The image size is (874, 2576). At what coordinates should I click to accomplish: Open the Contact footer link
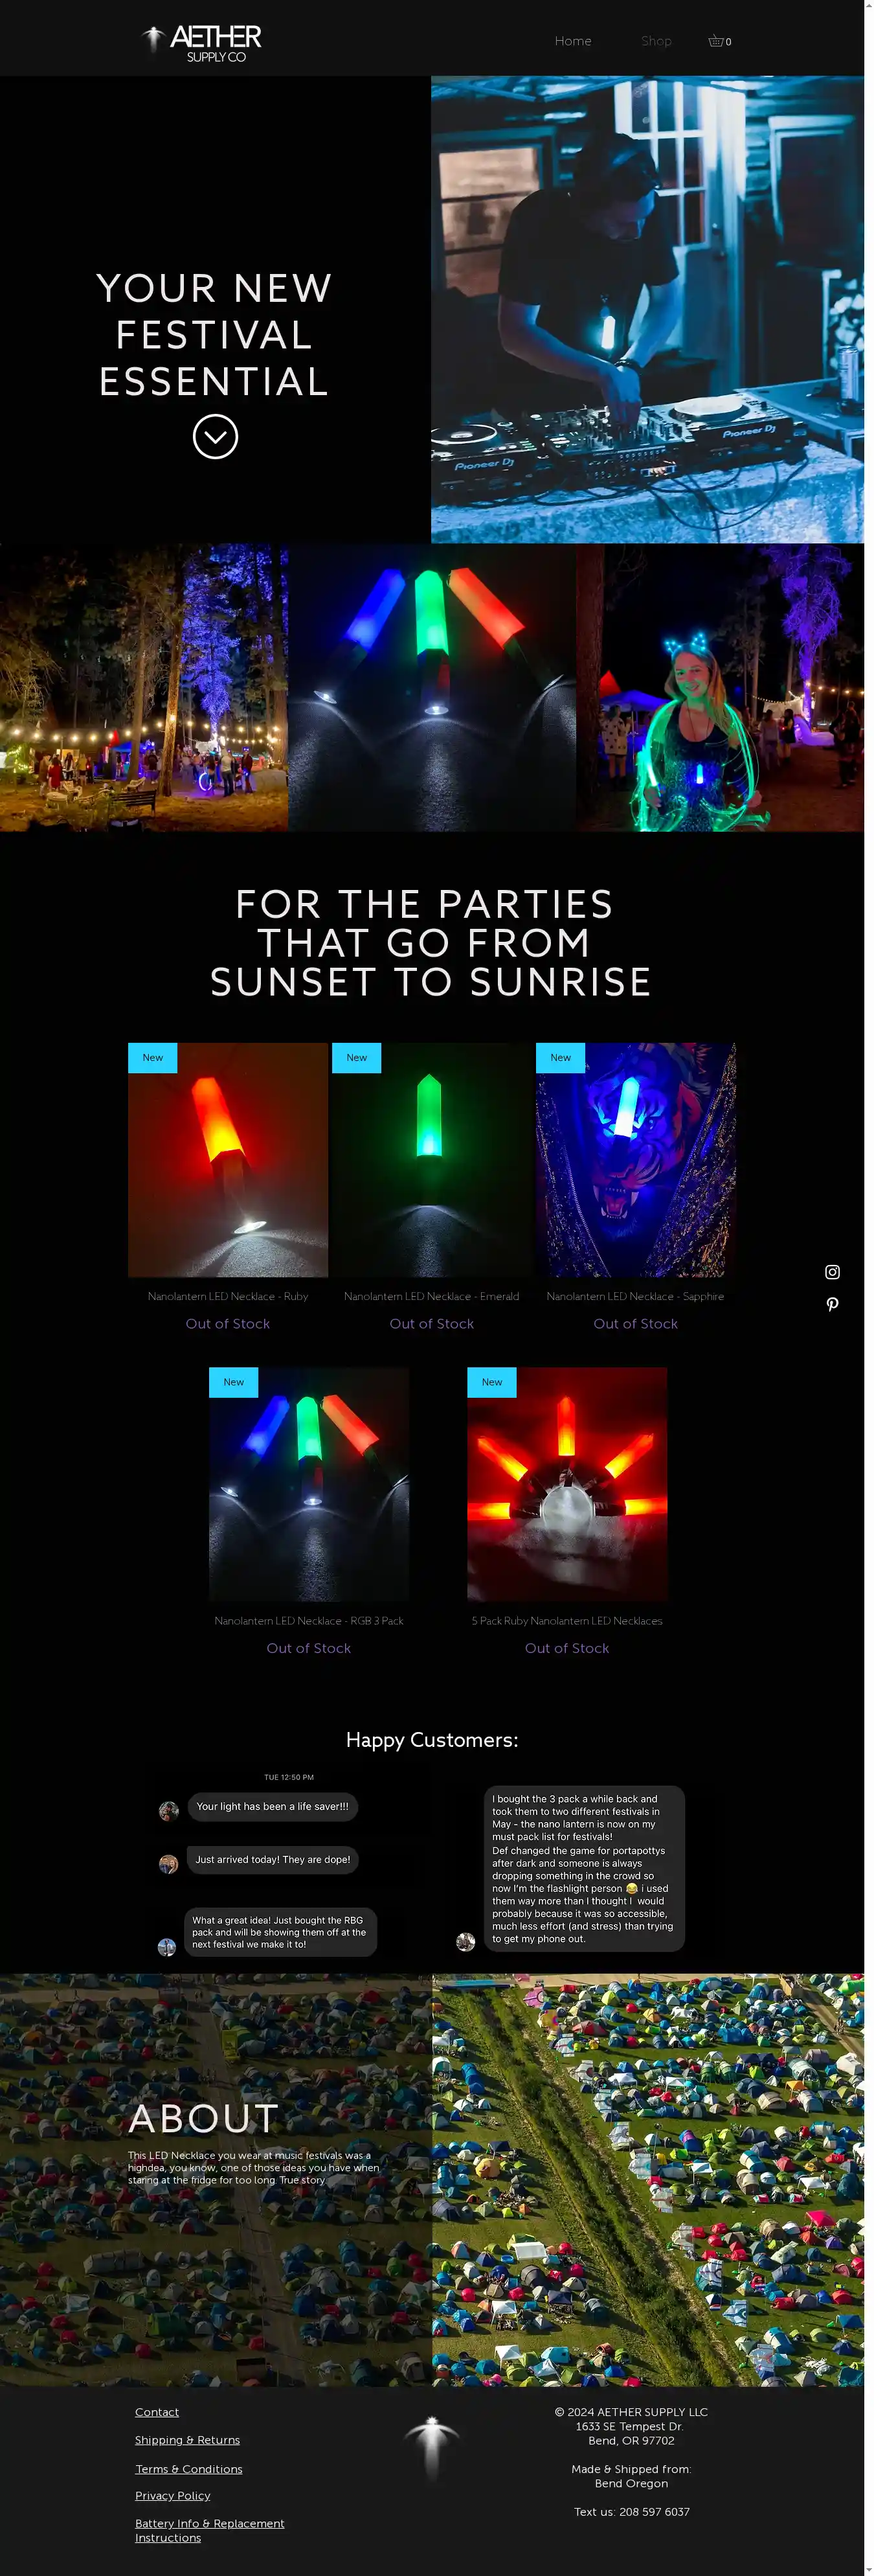pos(157,2412)
